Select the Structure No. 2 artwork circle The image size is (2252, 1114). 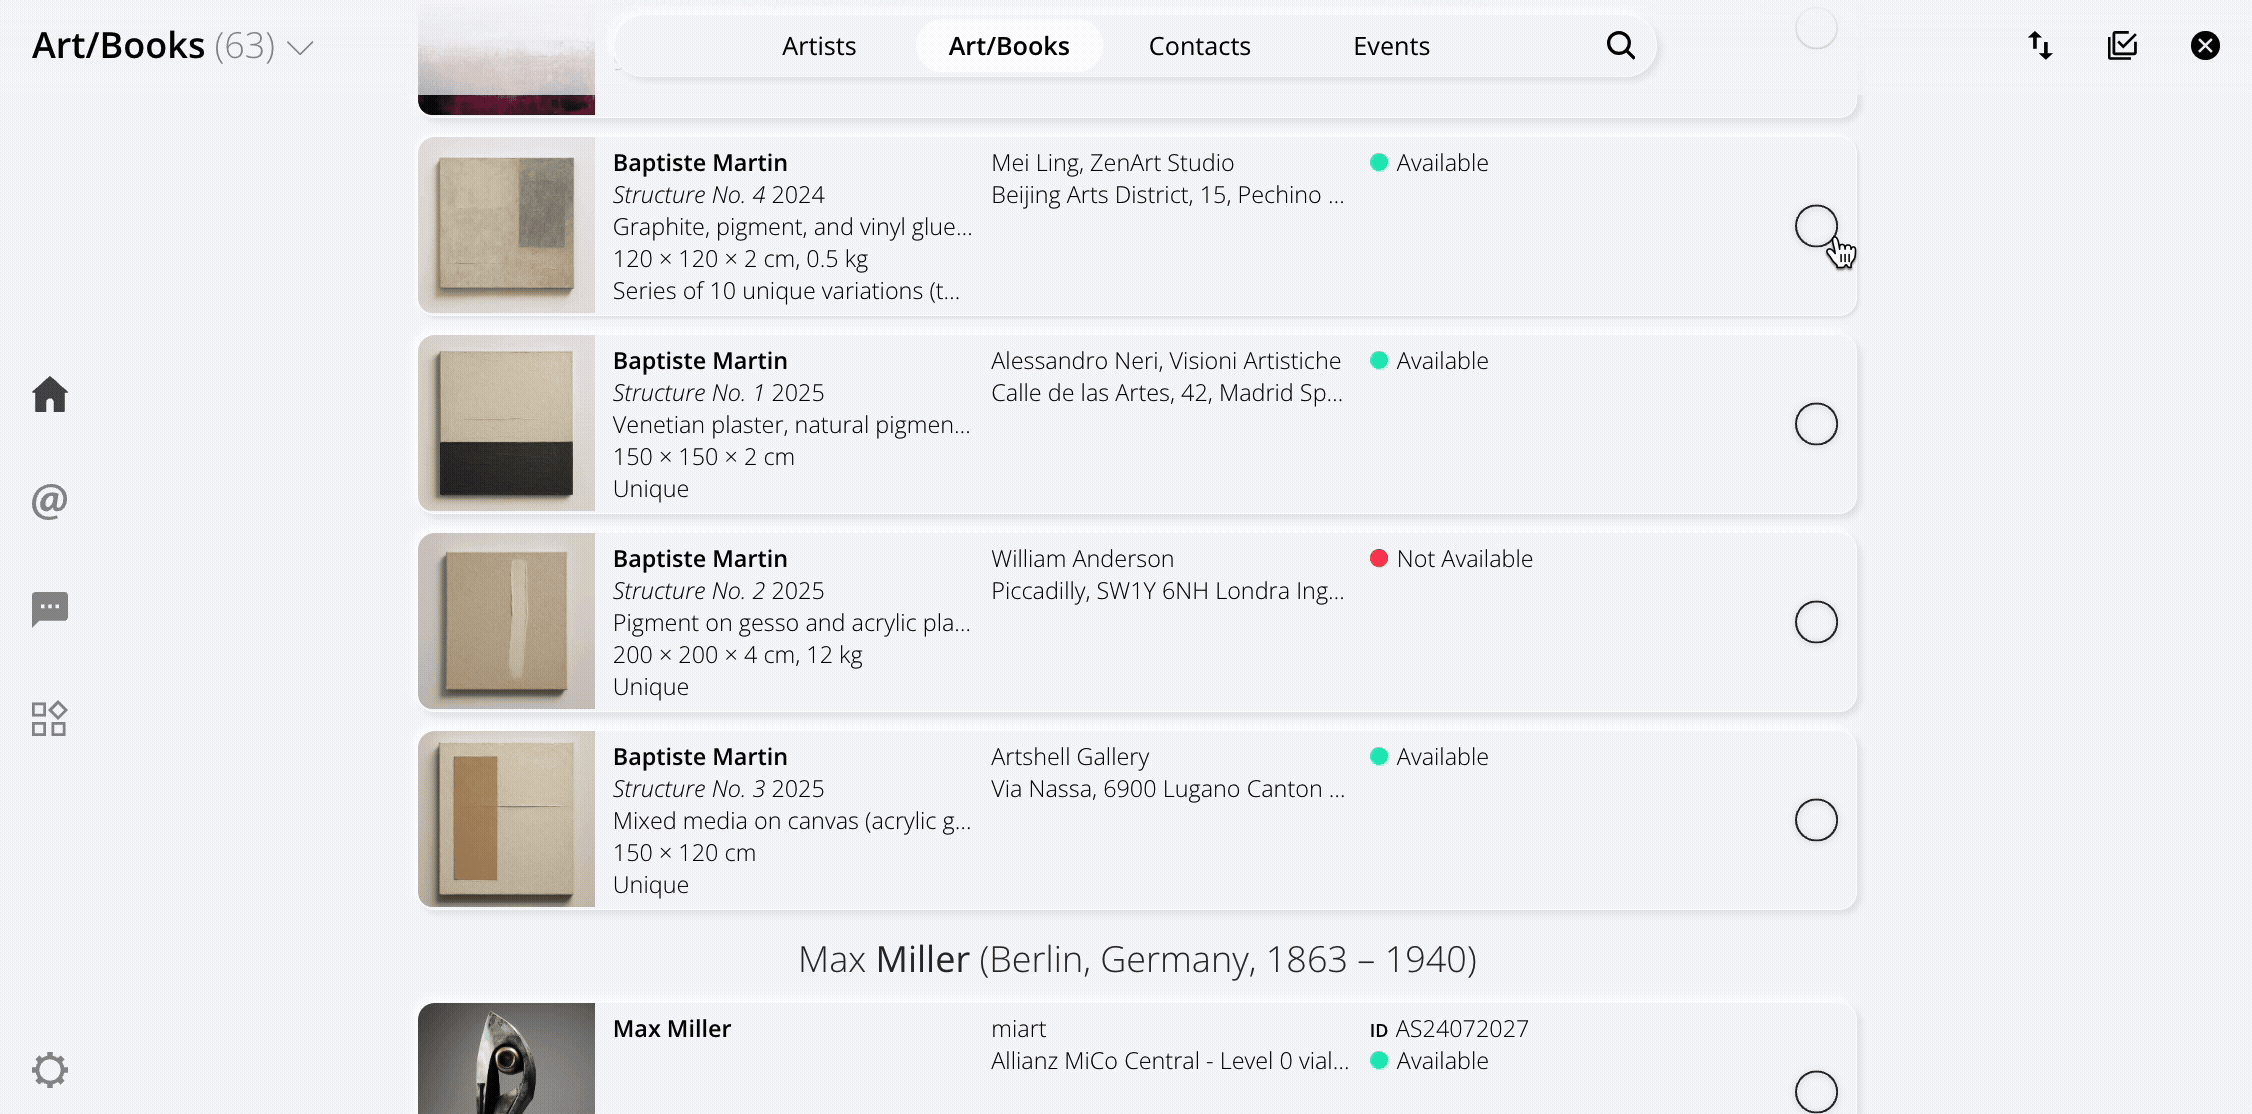tap(1817, 621)
